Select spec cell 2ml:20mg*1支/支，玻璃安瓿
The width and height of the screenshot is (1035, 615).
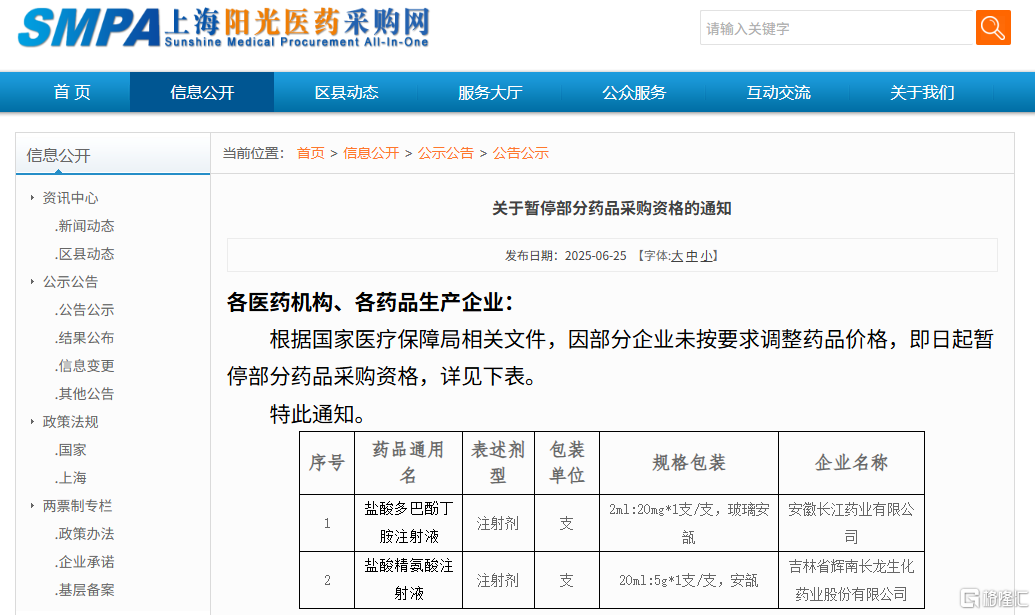click(x=689, y=523)
